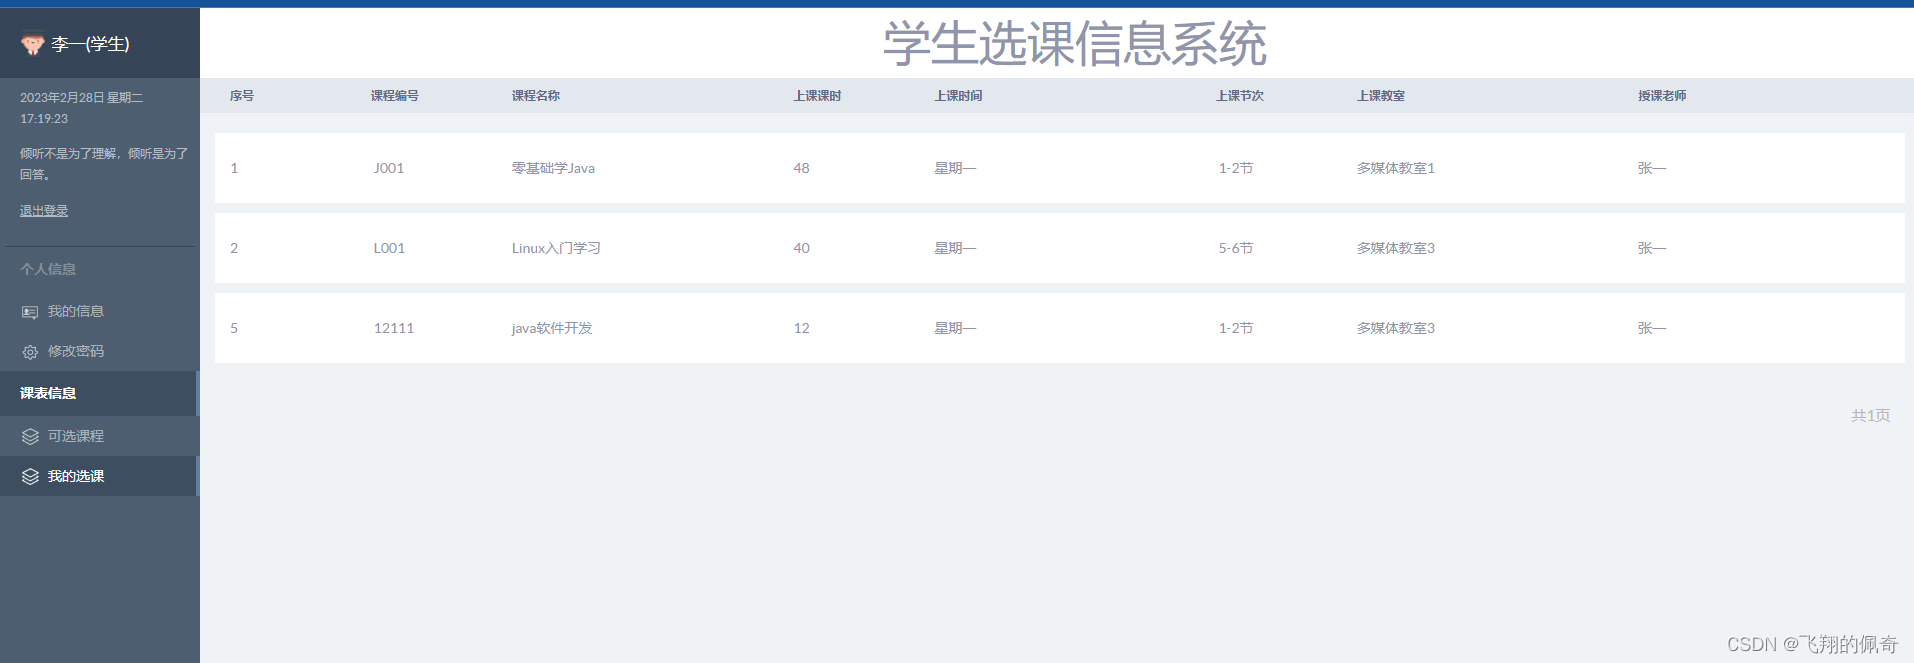Image resolution: width=1914 pixels, height=663 pixels.
Task: Click serial number 1 in the J001 row
Action: (234, 168)
